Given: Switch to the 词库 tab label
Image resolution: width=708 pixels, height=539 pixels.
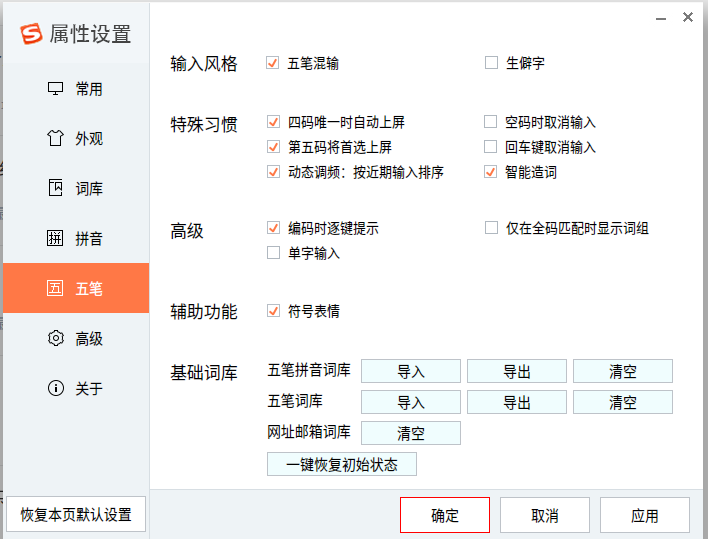Looking at the screenshot, I should (x=89, y=188).
